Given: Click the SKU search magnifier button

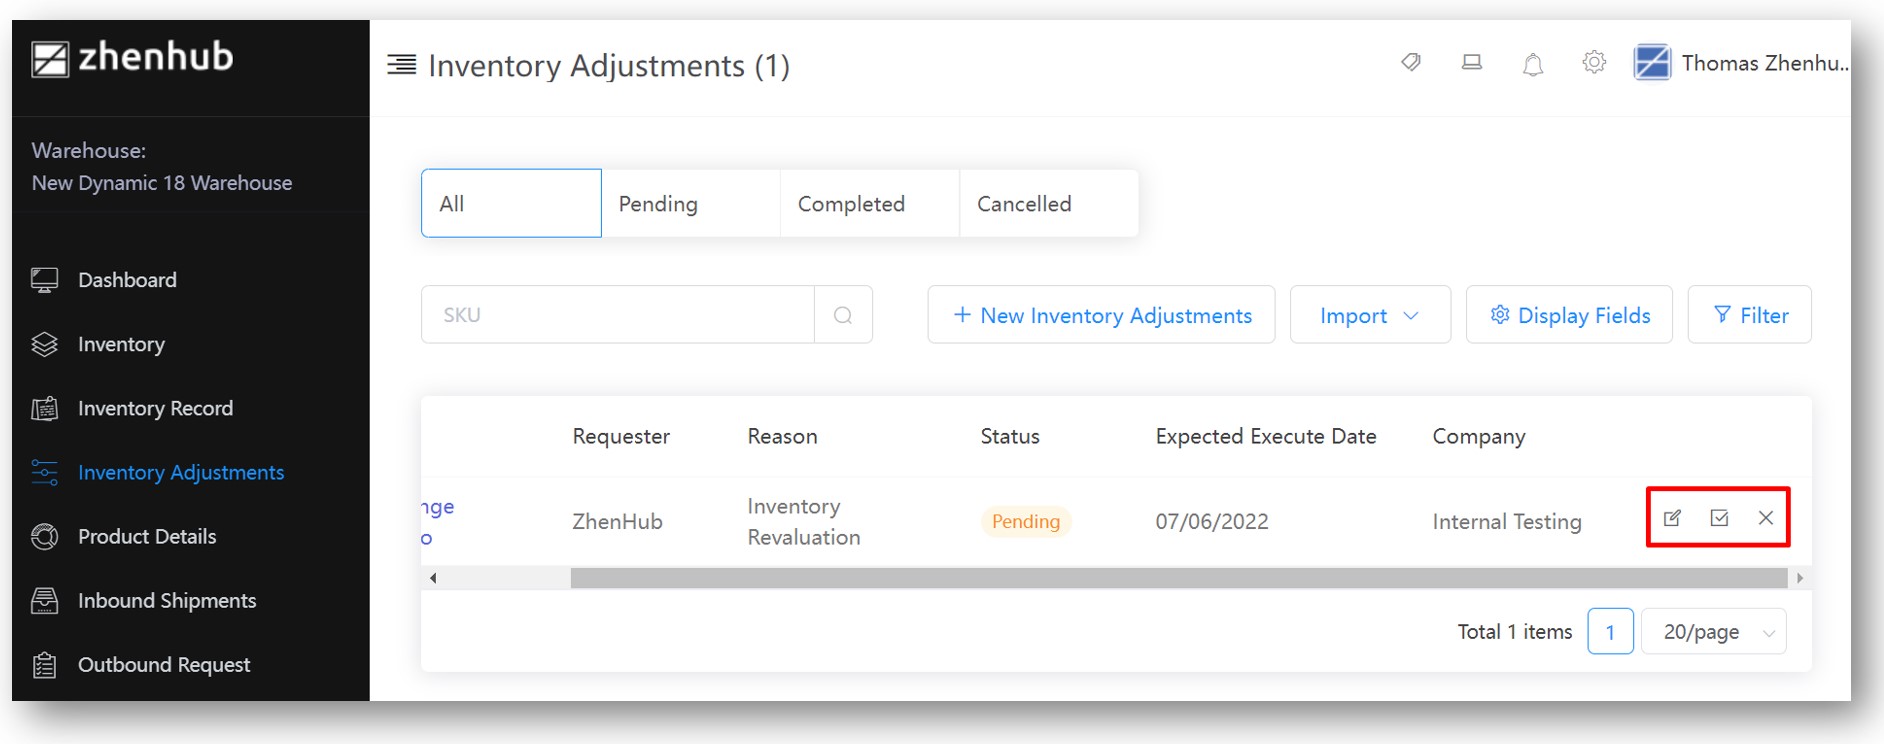Looking at the screenshot, I should 843,315.
